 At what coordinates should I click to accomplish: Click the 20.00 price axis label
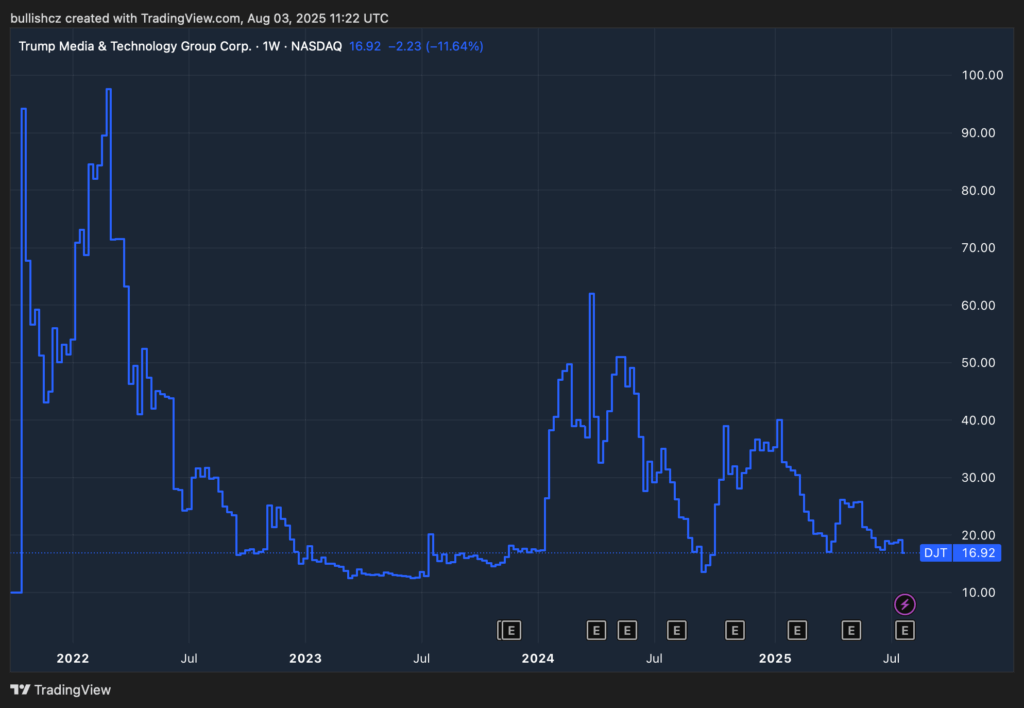[x=978, y=535]
